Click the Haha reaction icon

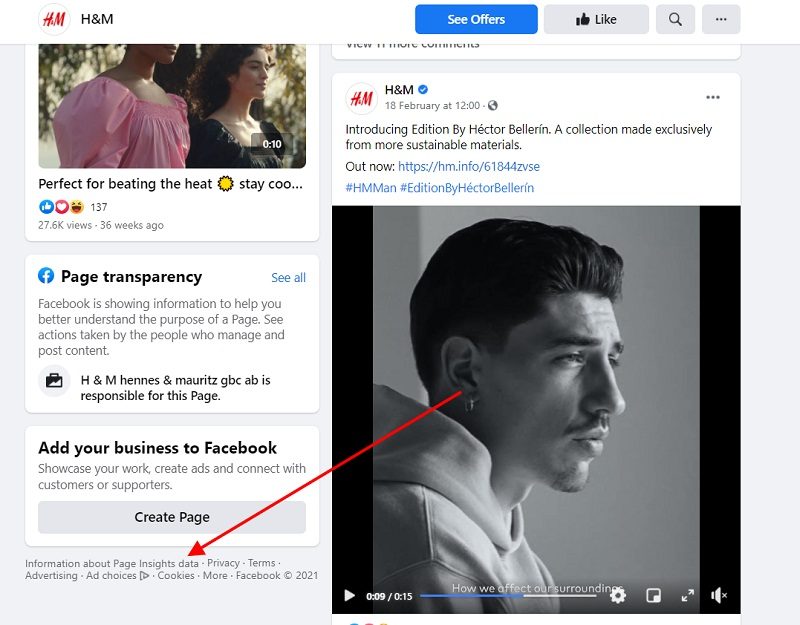coord(77,207)
